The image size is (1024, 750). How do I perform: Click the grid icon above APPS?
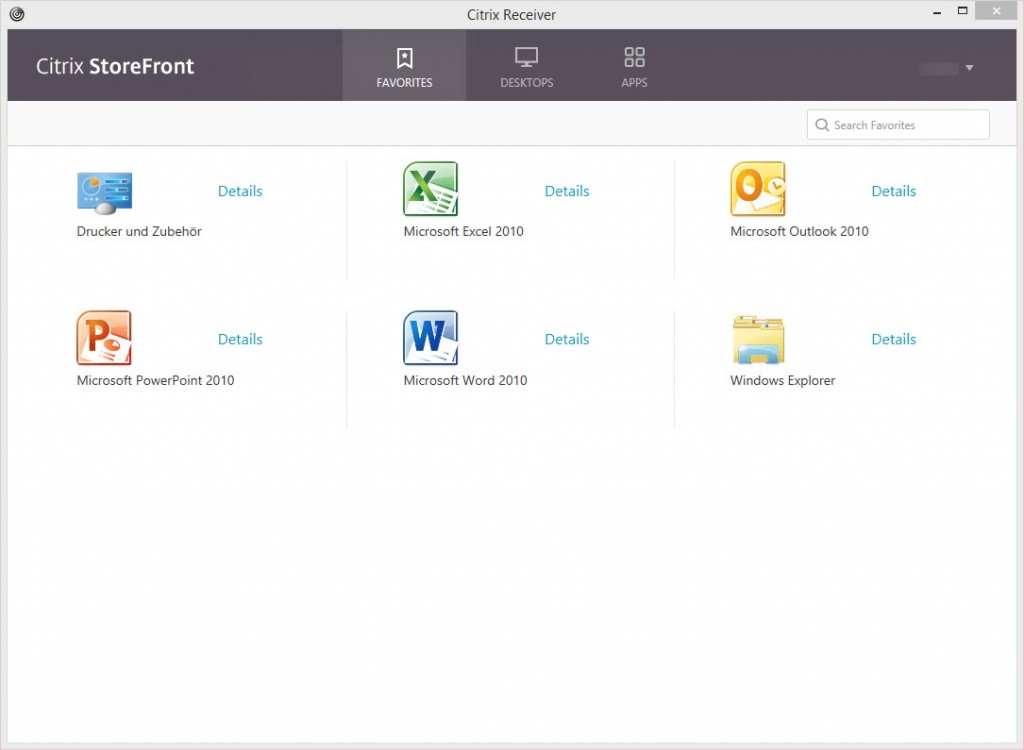(x=633, y=58)
